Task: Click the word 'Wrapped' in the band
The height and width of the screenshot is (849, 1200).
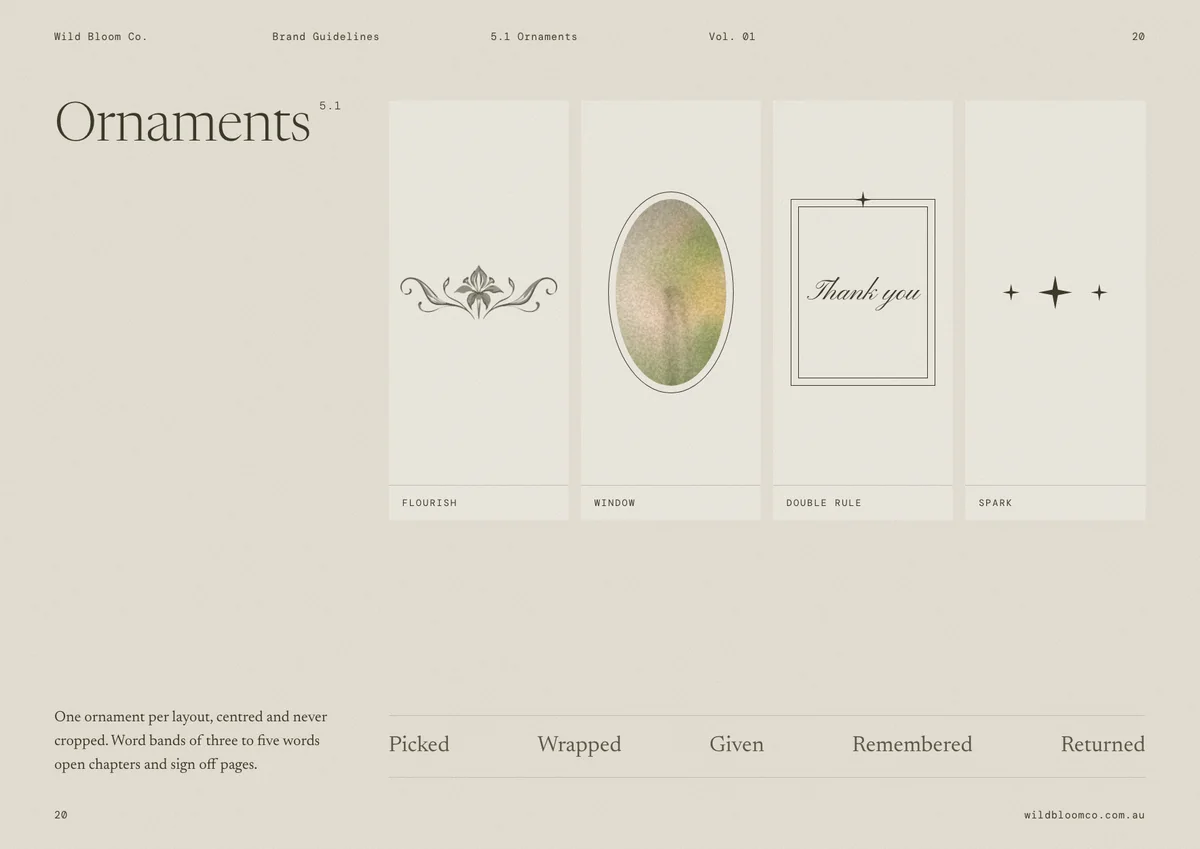Action: coord(579,745)
